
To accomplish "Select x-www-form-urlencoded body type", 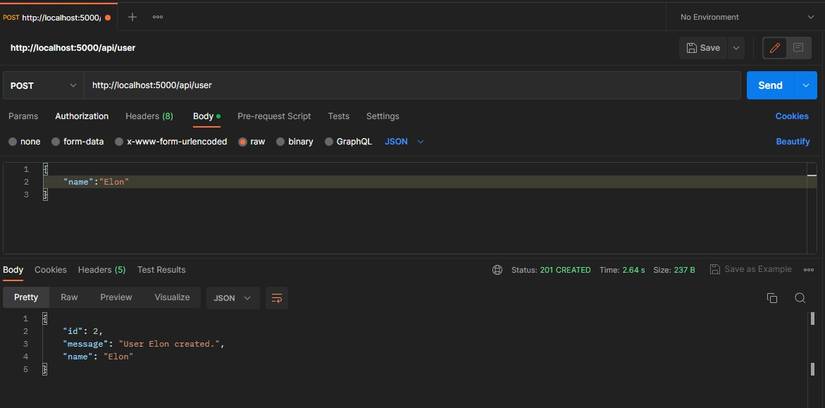I will pos(171,142).
